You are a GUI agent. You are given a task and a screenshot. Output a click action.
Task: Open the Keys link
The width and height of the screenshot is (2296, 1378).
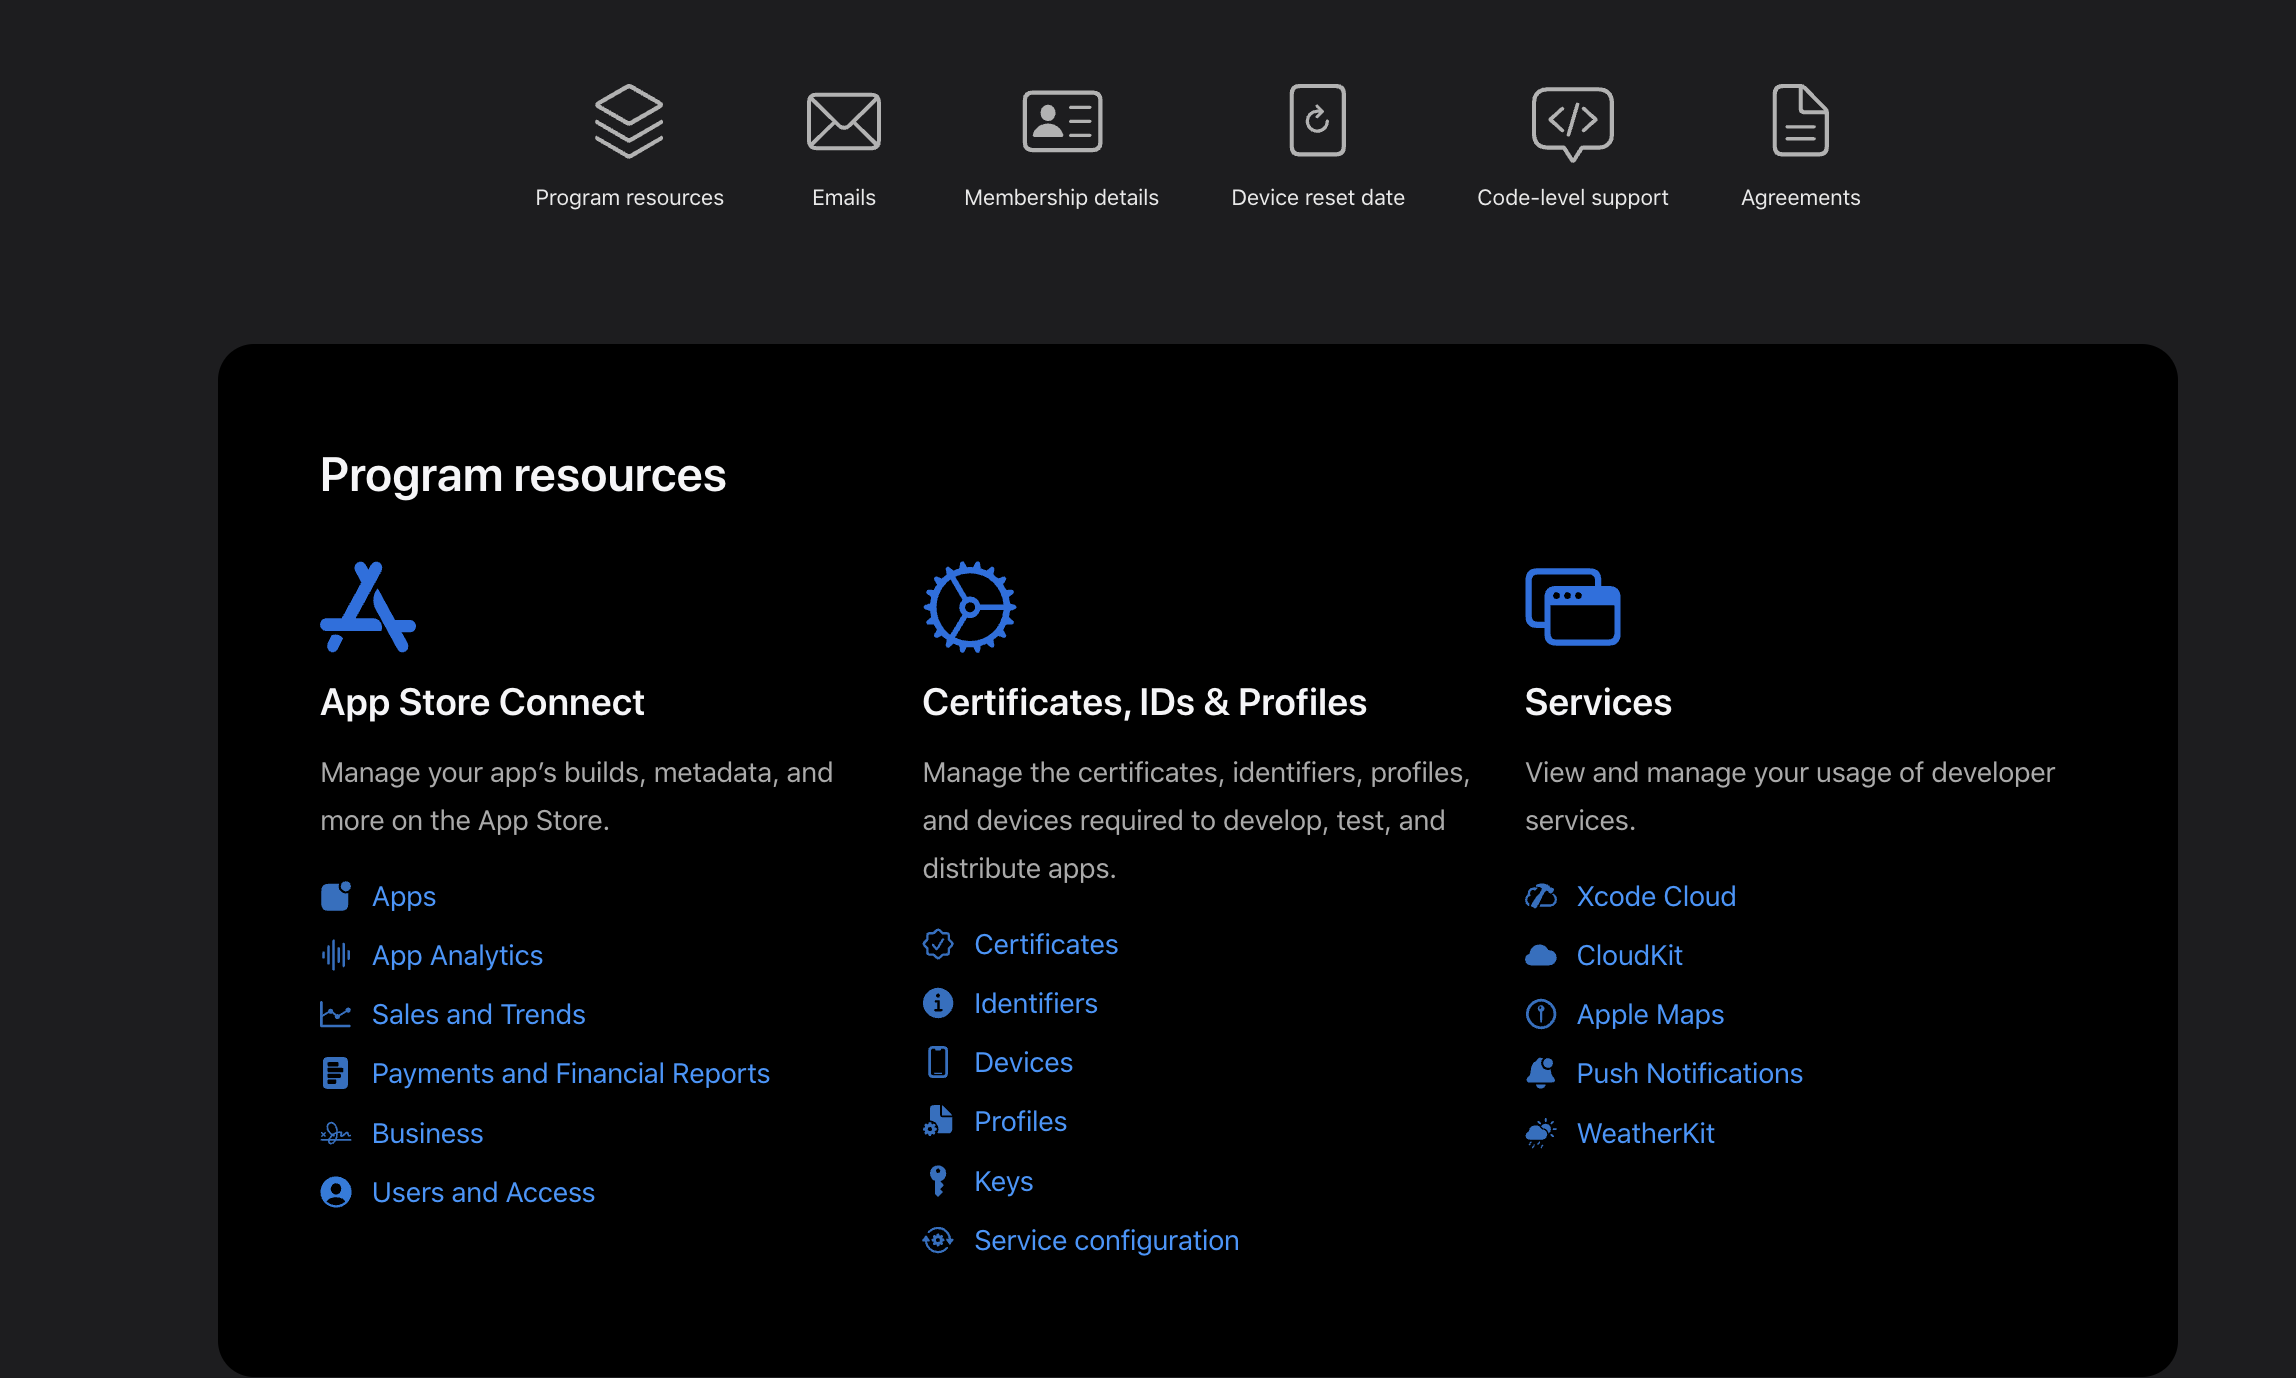[x=1003, y=1181]
